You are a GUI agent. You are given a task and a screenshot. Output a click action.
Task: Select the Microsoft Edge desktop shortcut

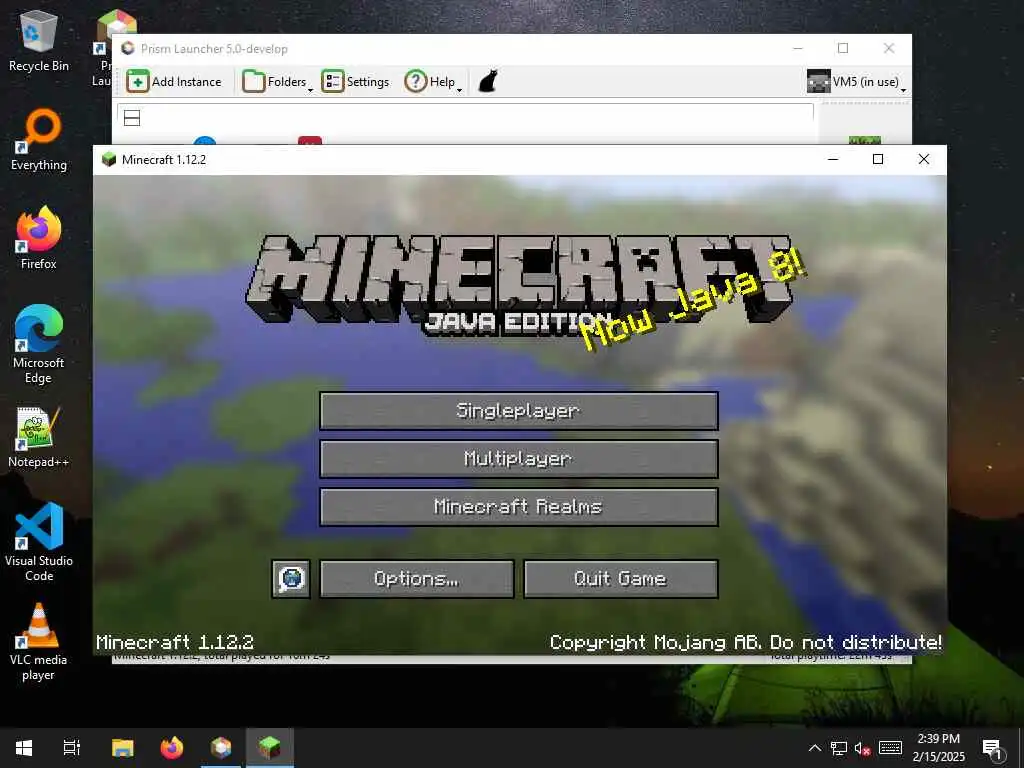(39, 344)
